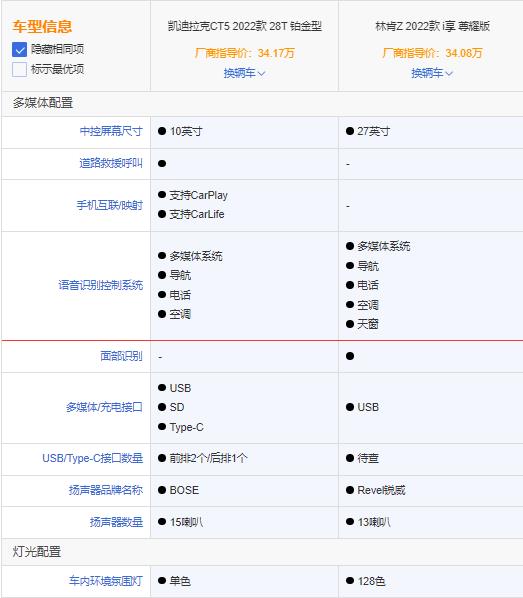Click the Revel锐威 speaker brand value
Image resolution: width=523 pixels, height=598 pixels.
(381, 490)
